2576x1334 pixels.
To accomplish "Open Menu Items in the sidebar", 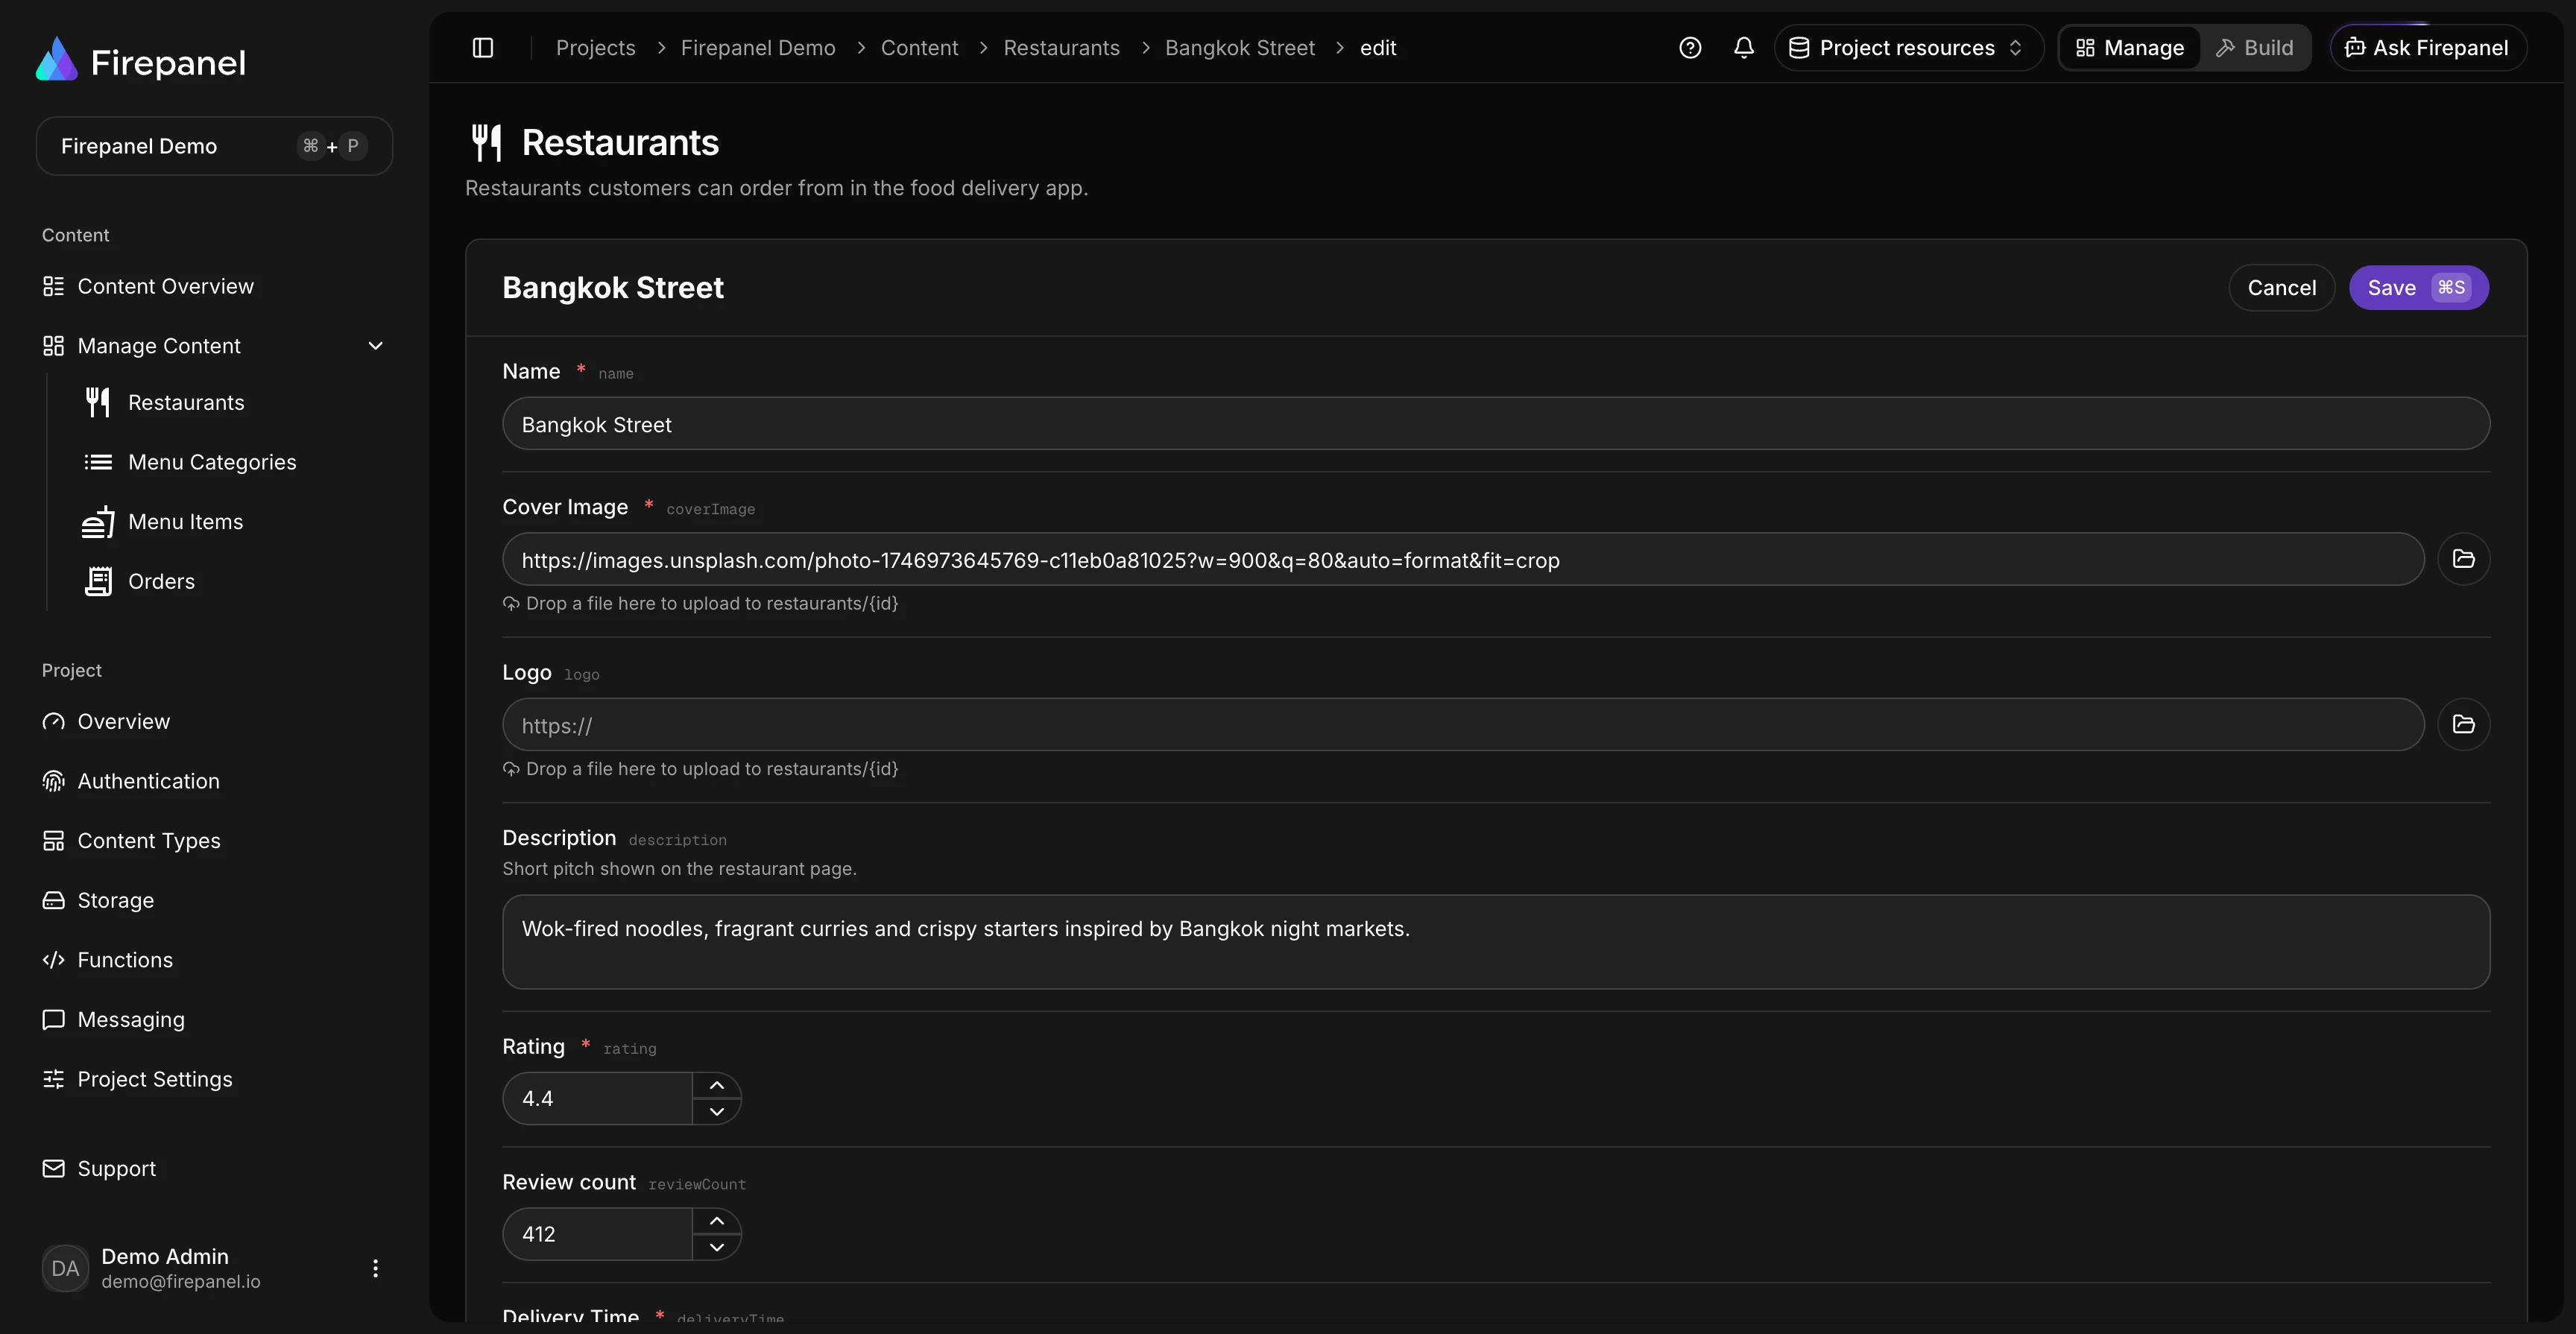I will click(x=162, y=522).
